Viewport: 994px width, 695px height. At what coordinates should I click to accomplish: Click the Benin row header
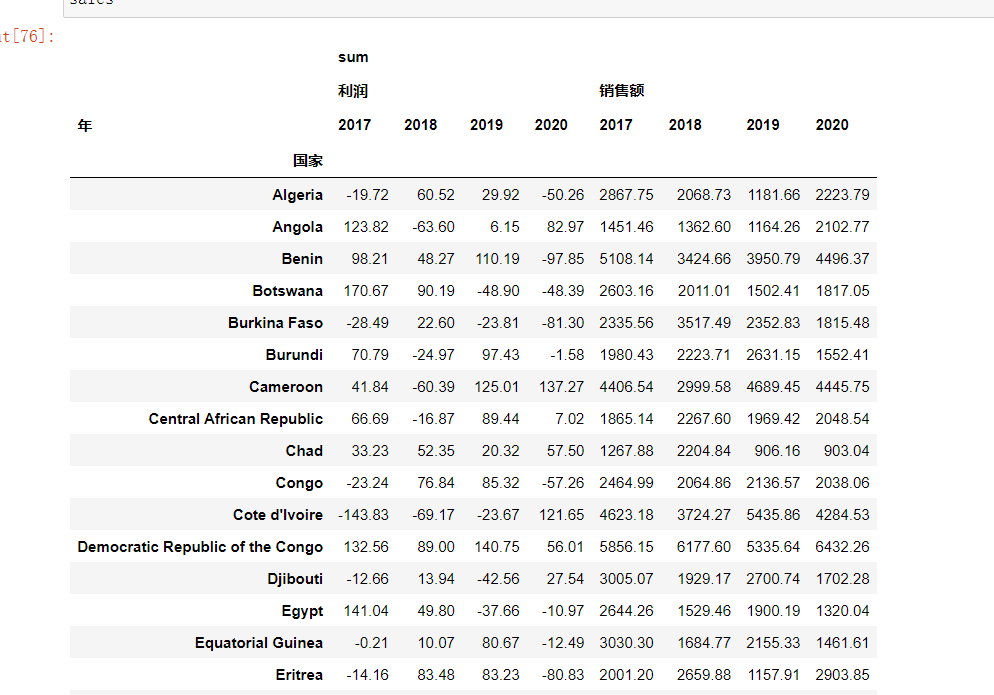[x=302, y=259]
